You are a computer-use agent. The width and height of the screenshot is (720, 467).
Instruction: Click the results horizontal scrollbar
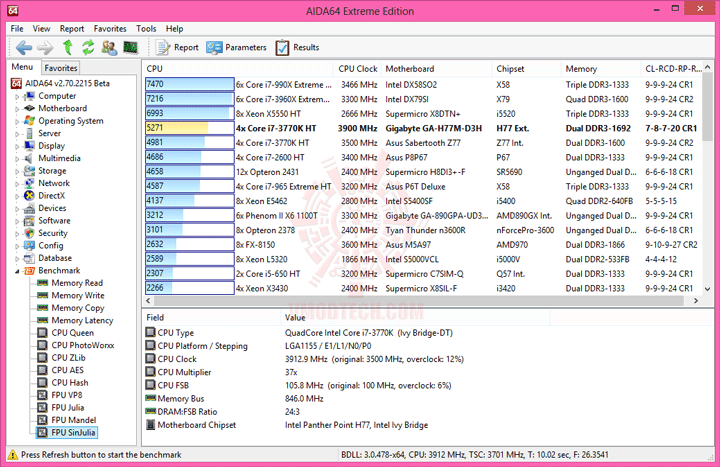[x=420, y=301]
